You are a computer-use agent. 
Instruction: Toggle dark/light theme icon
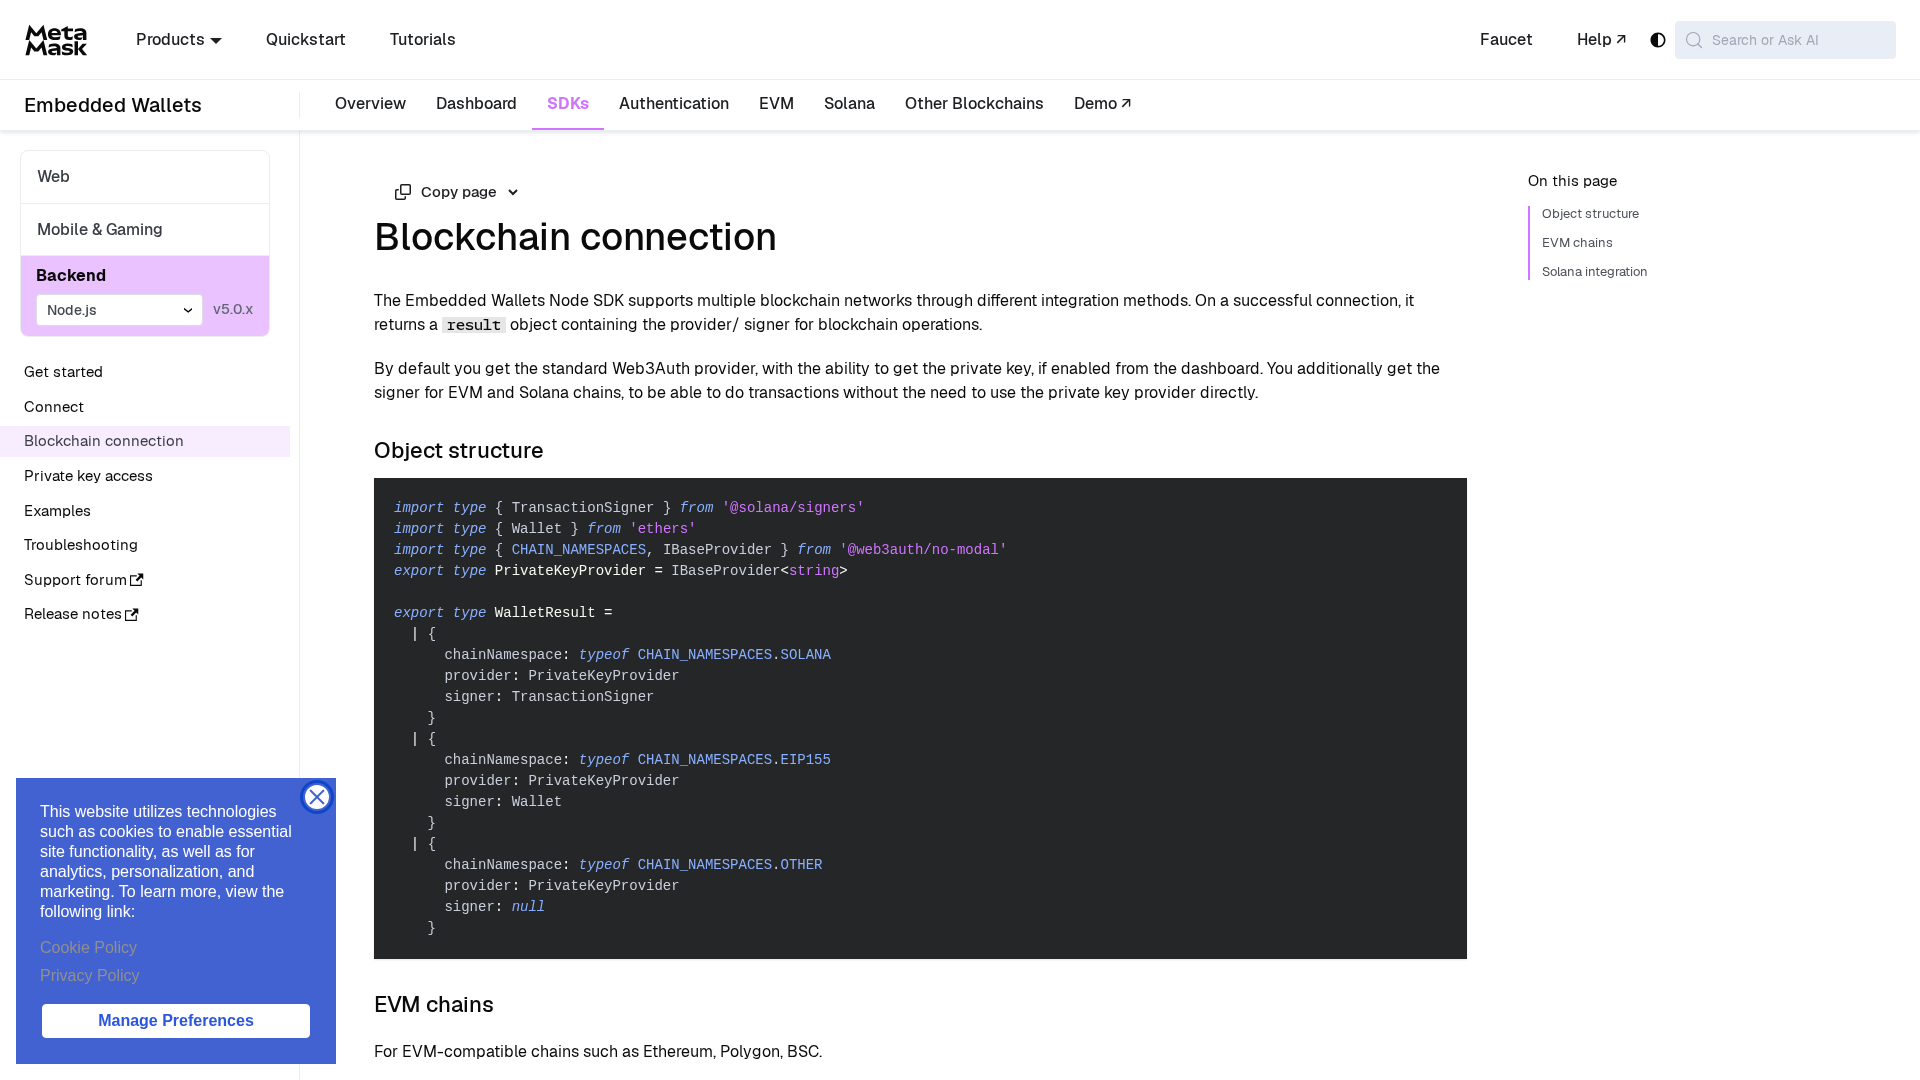pos(1658,40)
